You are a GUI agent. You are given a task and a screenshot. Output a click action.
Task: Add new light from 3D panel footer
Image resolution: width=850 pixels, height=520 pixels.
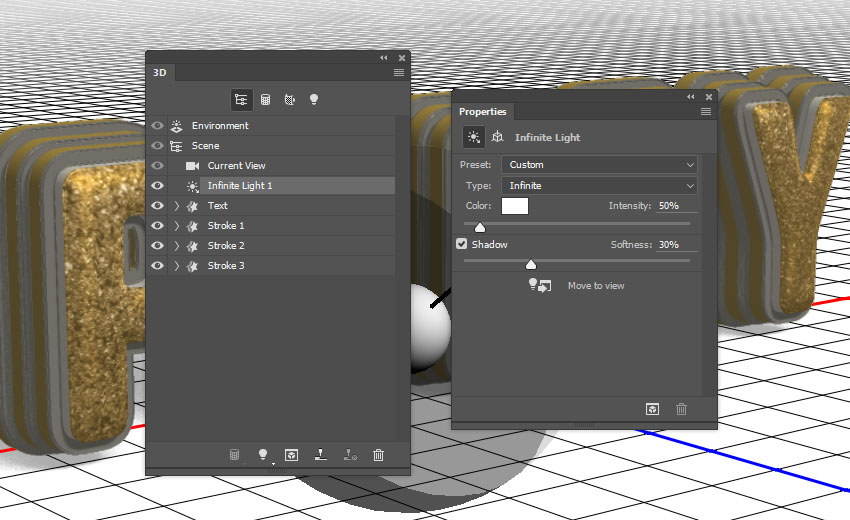point(264,455)
